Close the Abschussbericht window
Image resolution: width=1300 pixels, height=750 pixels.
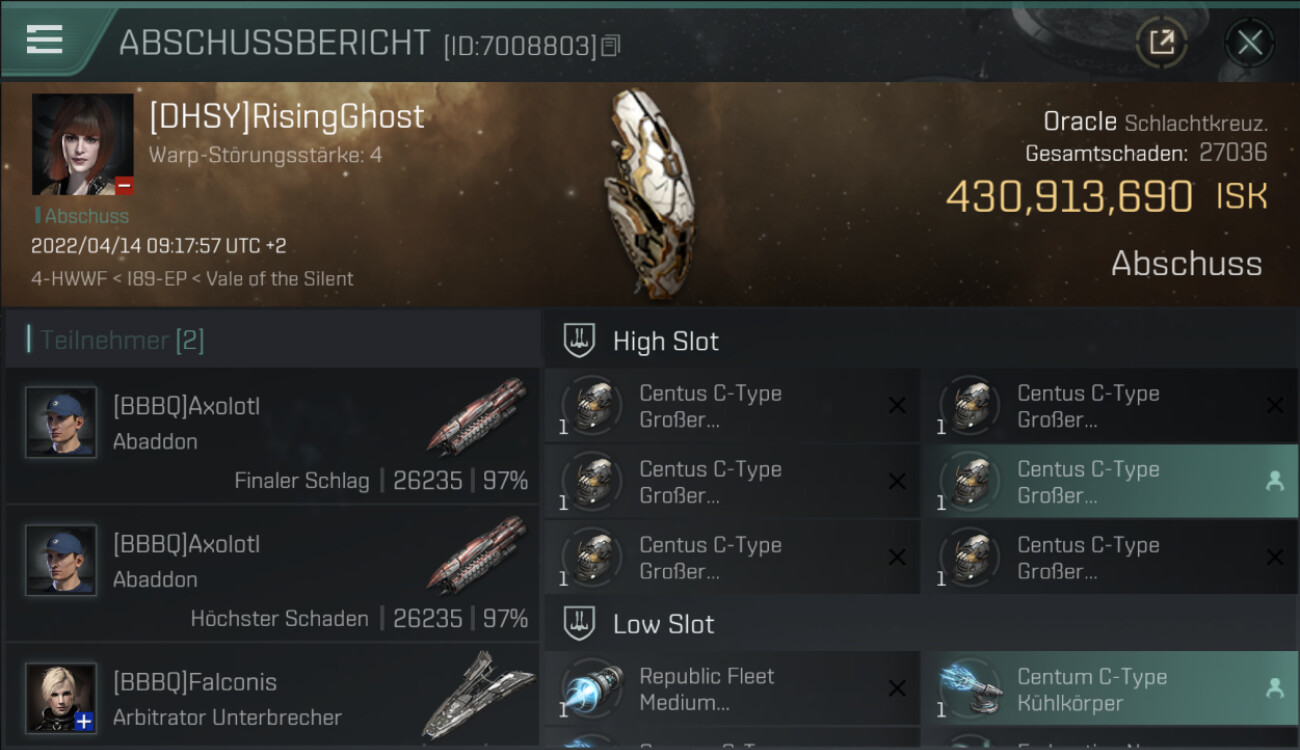click(x=1249, y=43)
